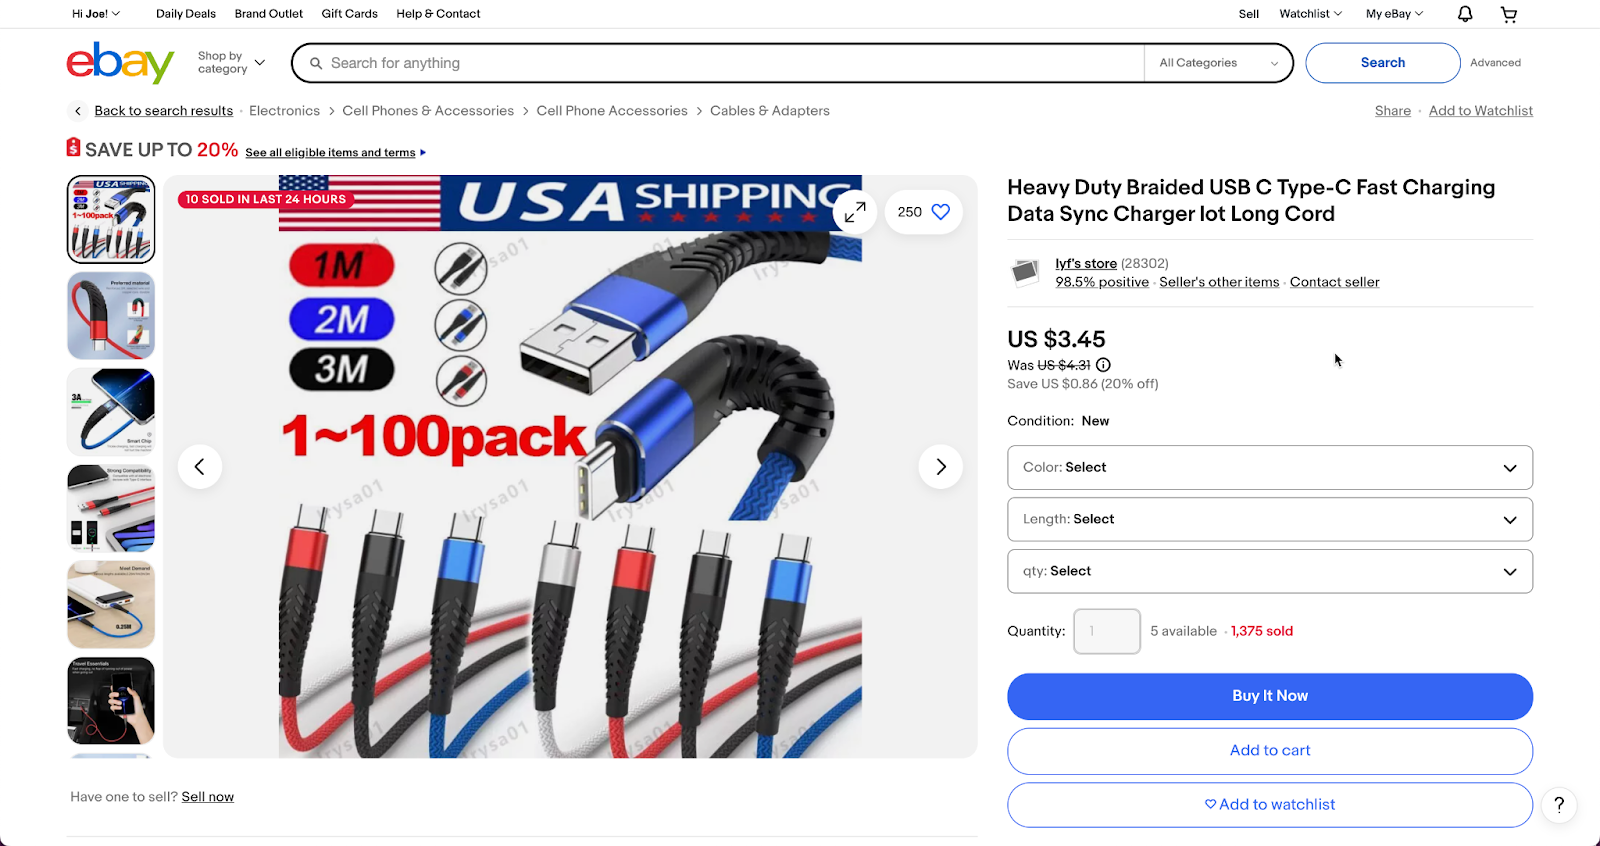Screen dimensions: 1600x846
Task: Click the Buy It Now button
Action: (x=1270, y=696)
